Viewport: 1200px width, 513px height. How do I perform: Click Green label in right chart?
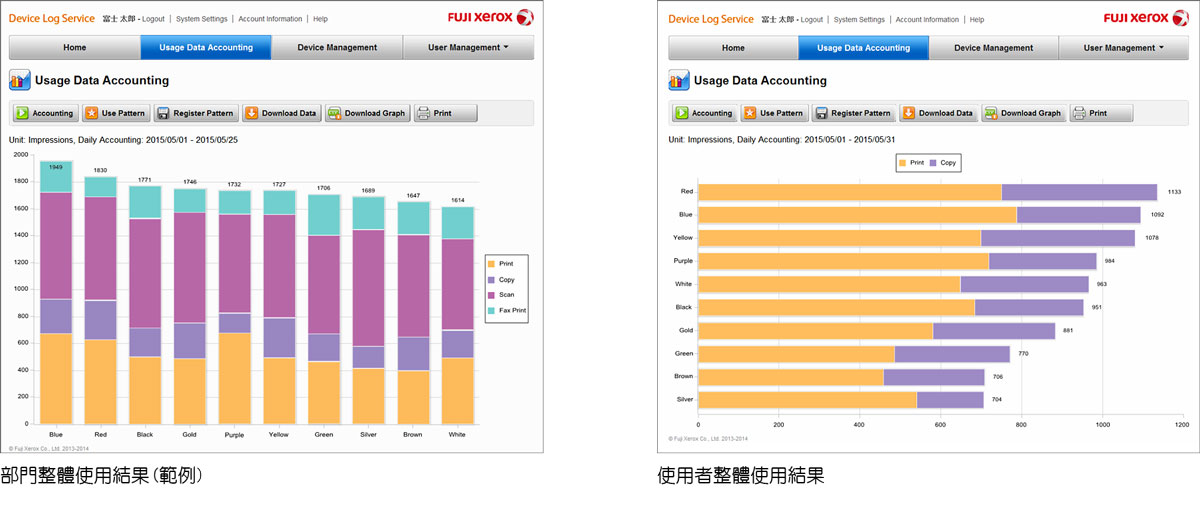pos(684,353)
